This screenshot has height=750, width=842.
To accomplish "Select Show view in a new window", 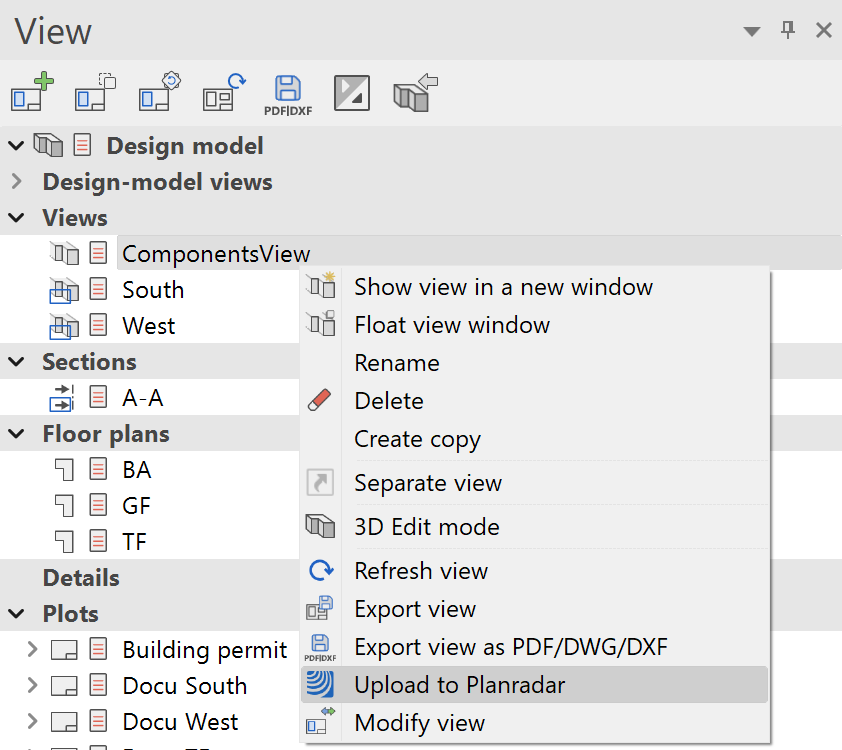I will (x=503, y=287).
